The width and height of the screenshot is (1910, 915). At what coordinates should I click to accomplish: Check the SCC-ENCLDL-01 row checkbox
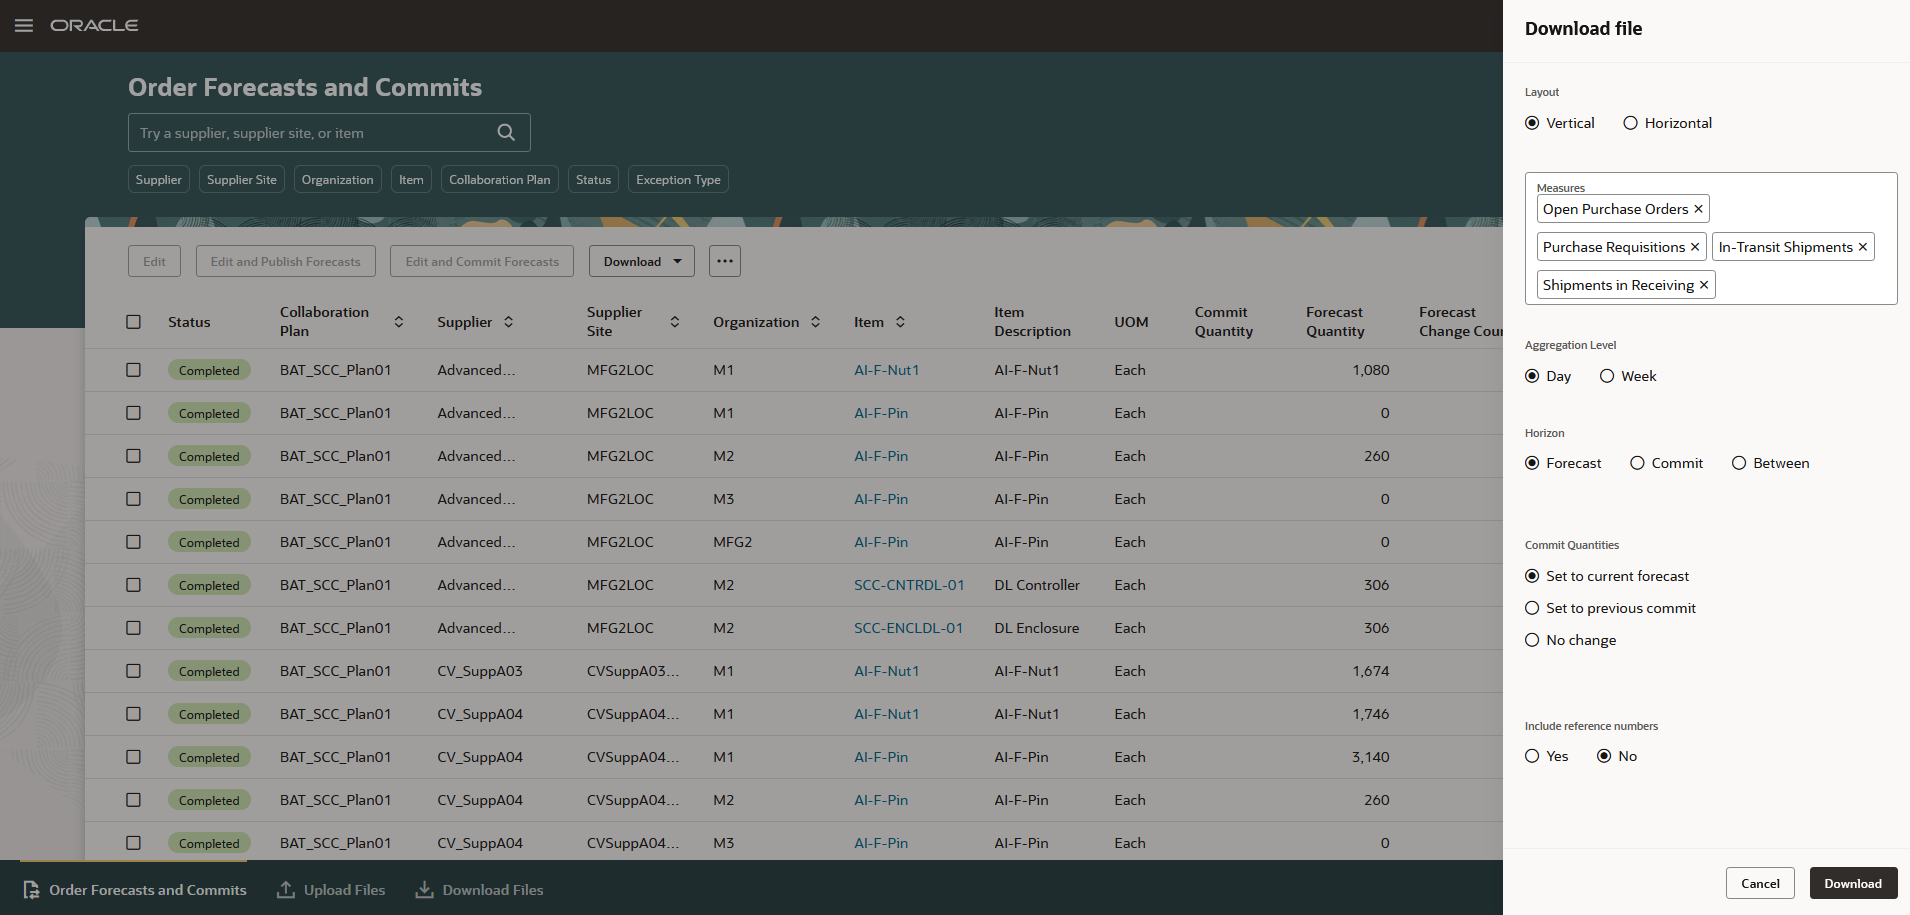134,628
